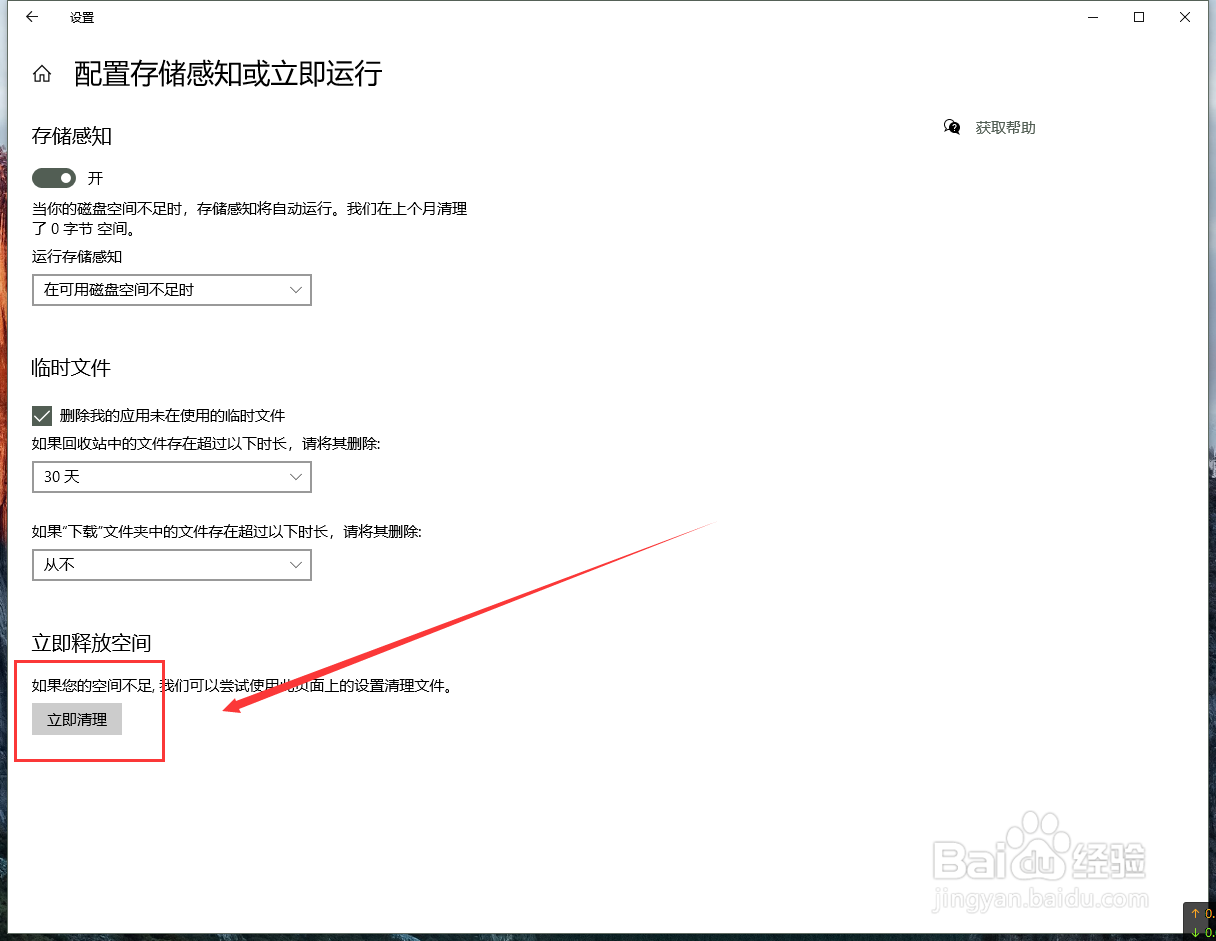Image resolution: width=1216 pixels, height=941 pixels.
Task: Open the 运行存储感知 dropdown
Action: click(171, 290)
